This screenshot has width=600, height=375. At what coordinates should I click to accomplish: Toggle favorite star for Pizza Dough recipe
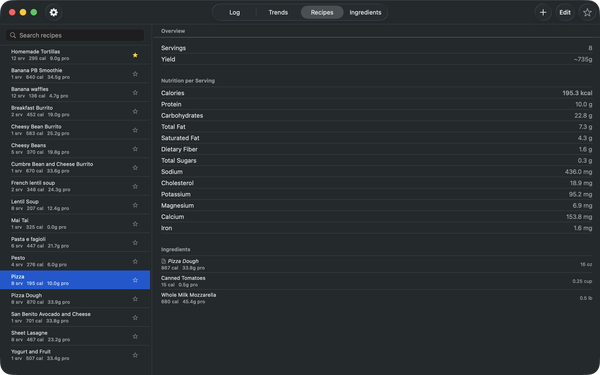[x=135, y=299]
